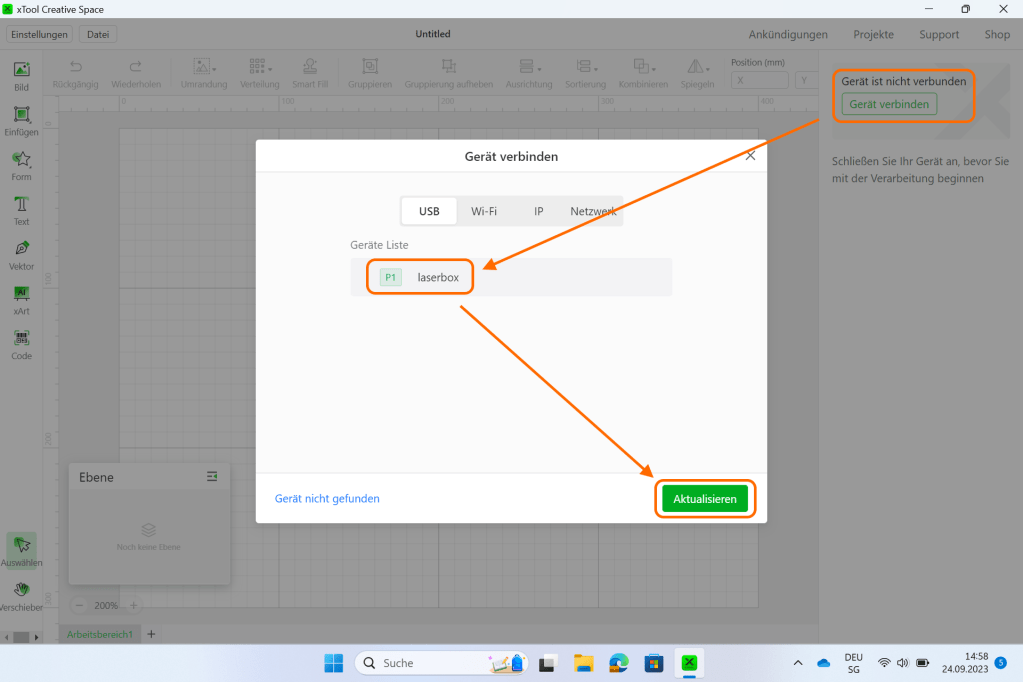Choose the Form shape tool

[21, 165]
